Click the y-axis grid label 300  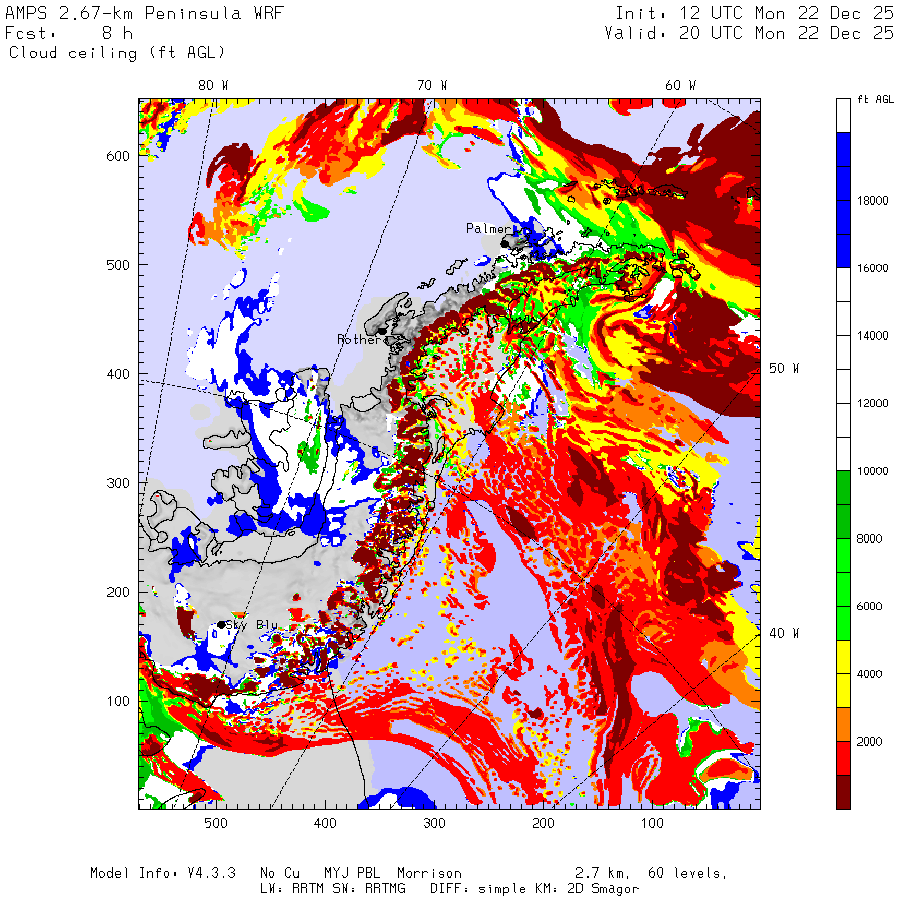118,483
